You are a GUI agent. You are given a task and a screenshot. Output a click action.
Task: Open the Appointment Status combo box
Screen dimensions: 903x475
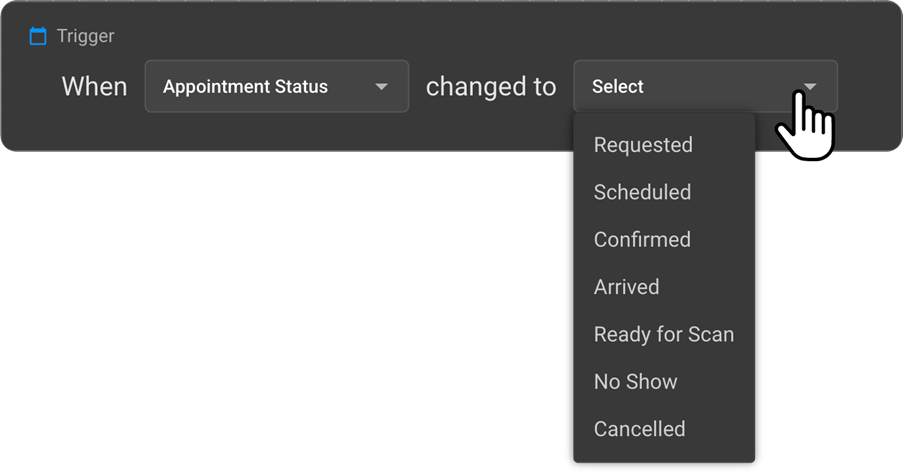276,87
